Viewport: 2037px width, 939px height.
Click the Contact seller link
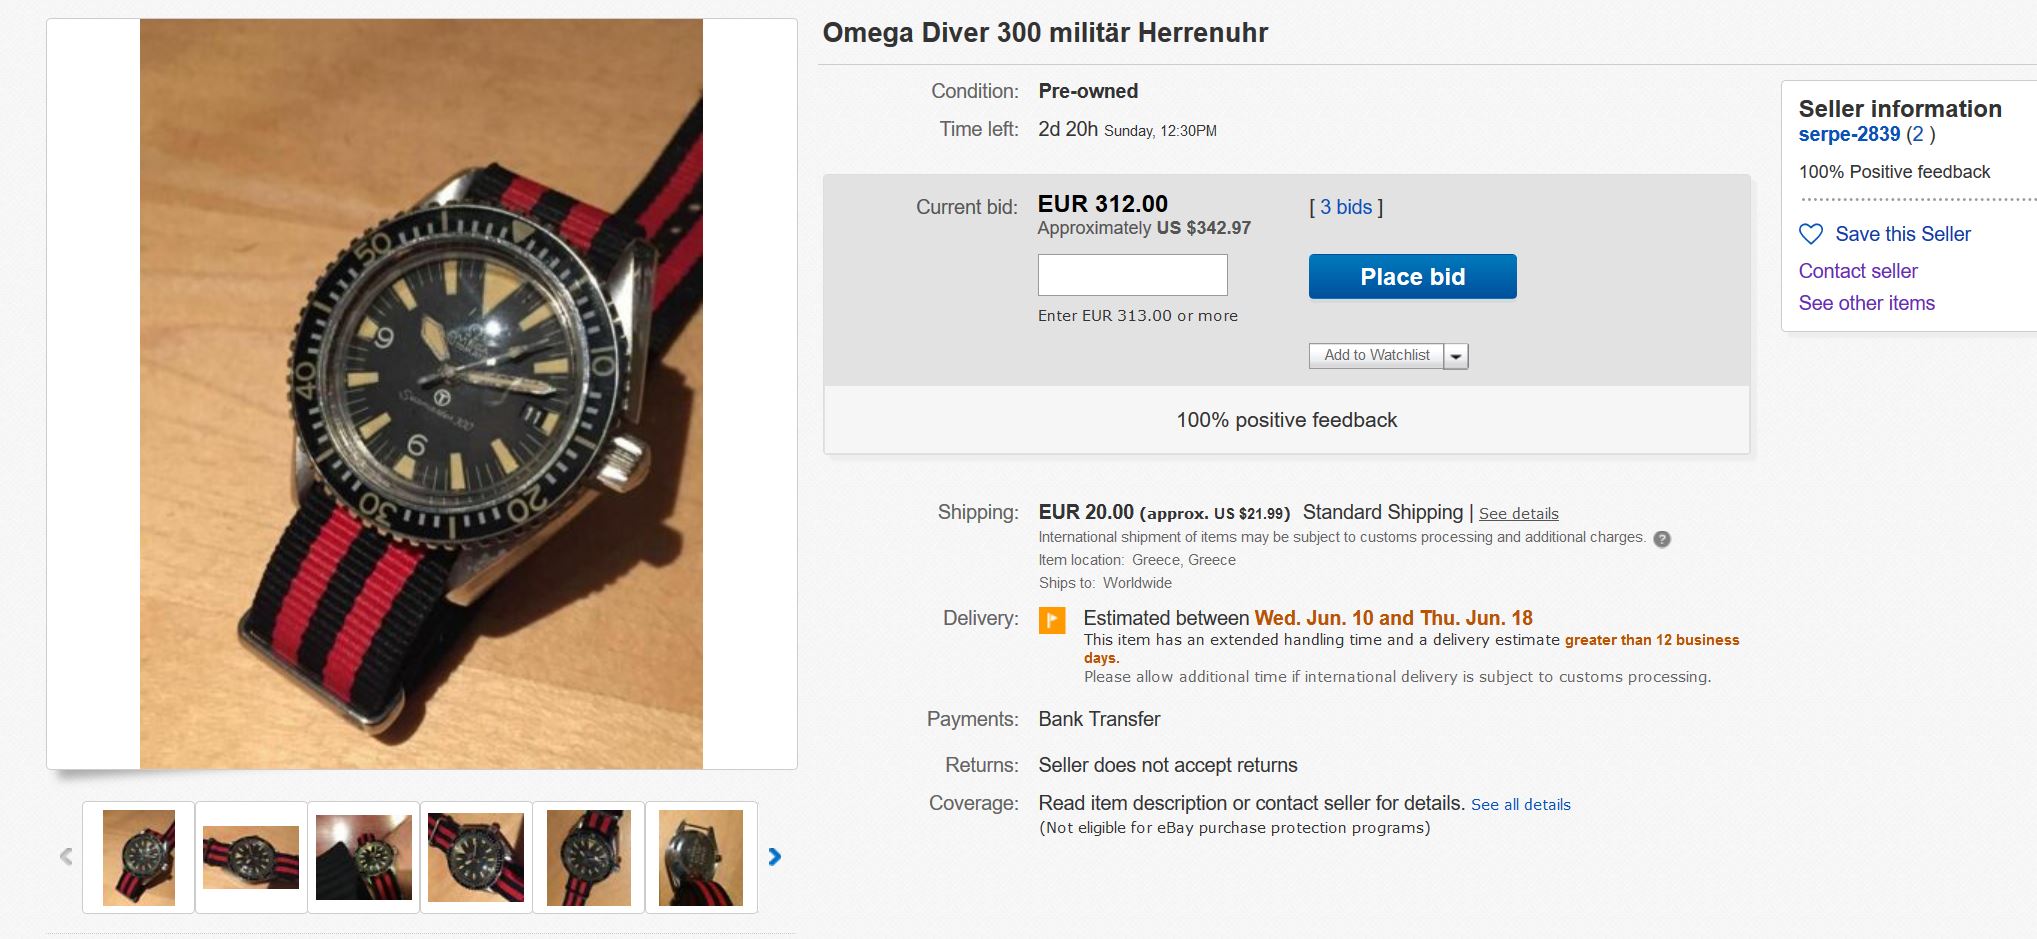click(1858, 271)
